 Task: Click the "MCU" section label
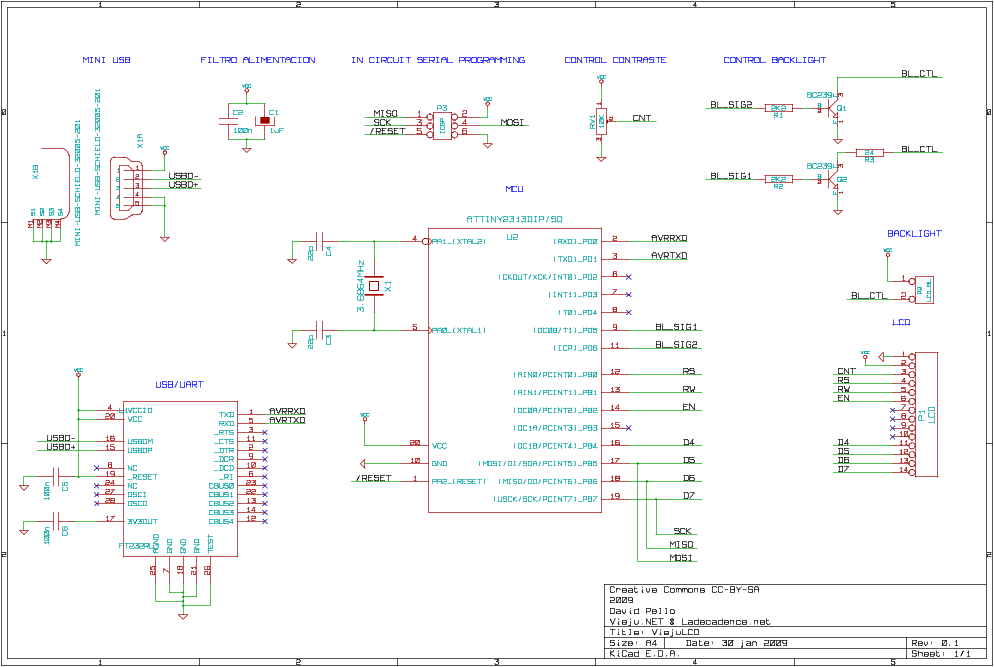click(514, 189)
